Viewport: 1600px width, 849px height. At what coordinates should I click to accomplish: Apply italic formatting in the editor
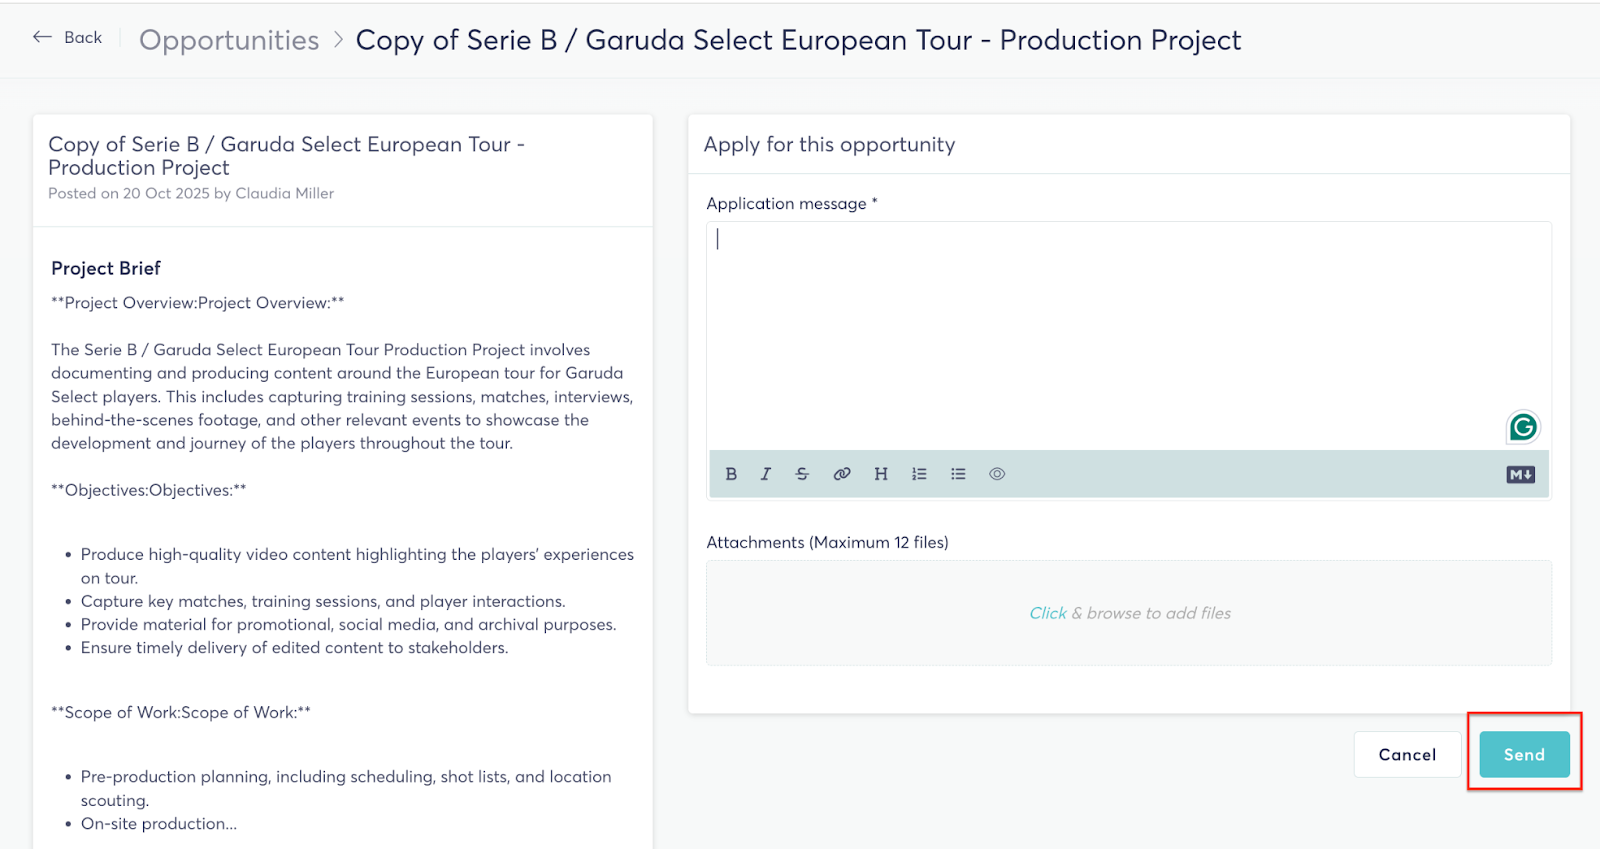(x=766, y=474)
